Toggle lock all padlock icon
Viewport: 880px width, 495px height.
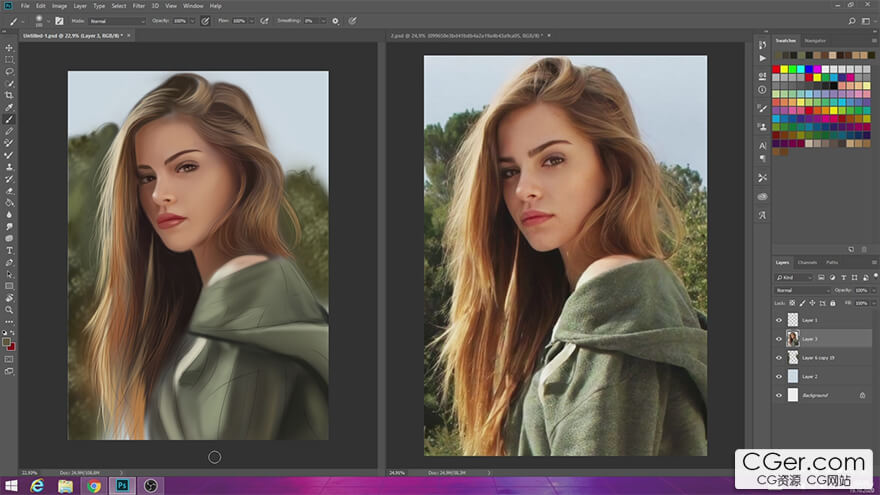(833, 303)
